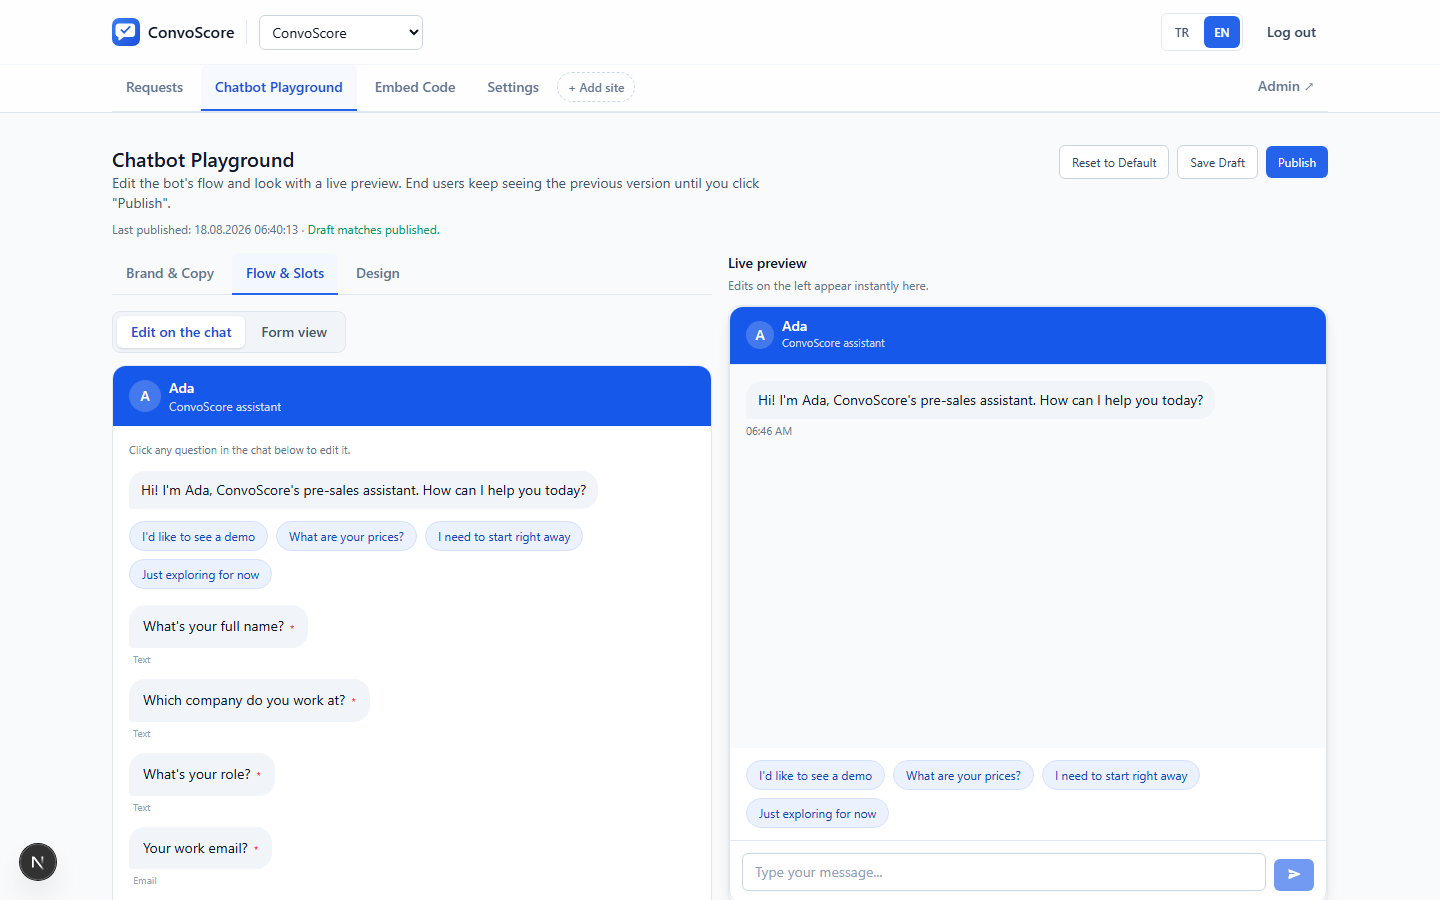This screenshot has width=1440, height=900.
Task: Choose "I'd like to see a demo" in live preview
Action: pyautogui.click(x=815, y=776)
